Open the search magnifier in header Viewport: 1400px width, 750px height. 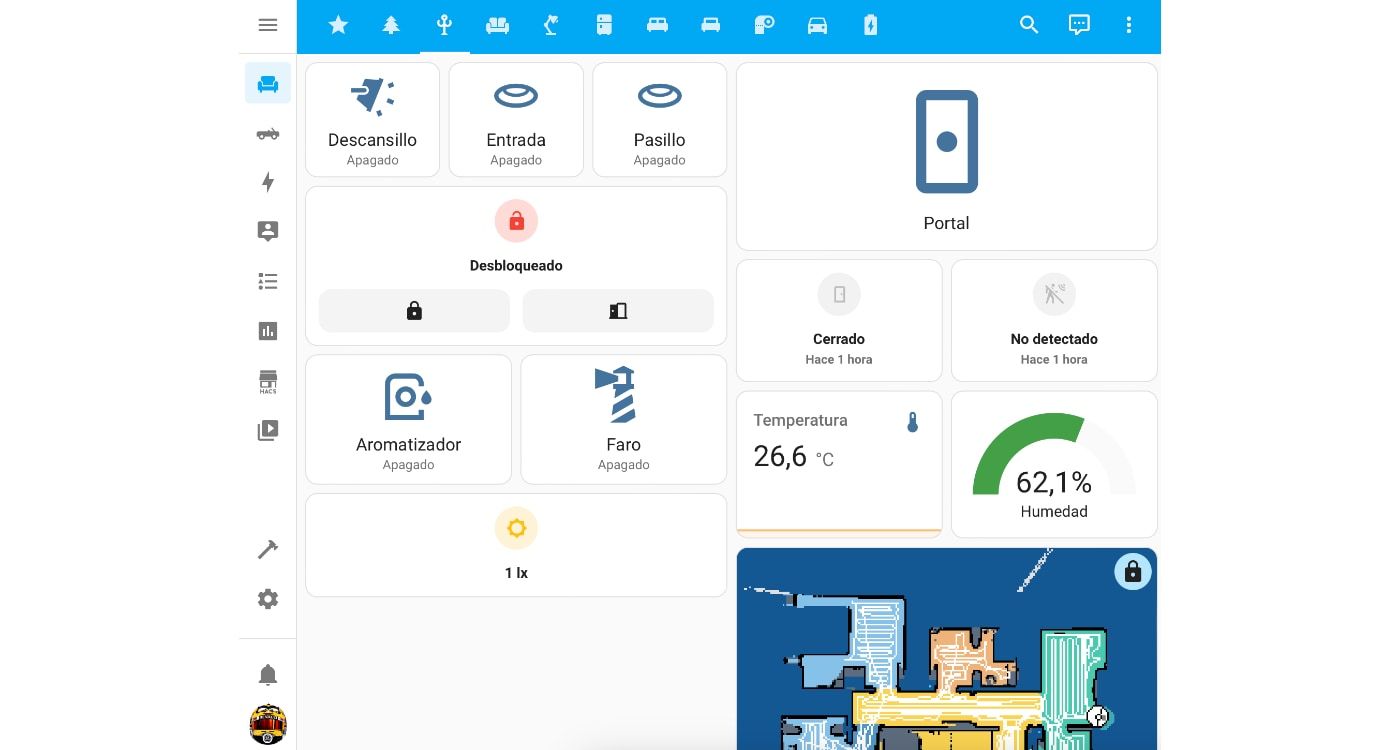[x=1028, y=26]
